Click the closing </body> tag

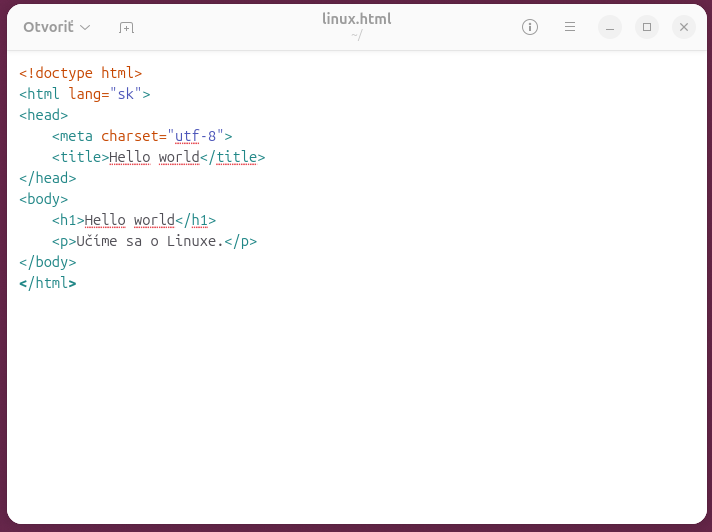click(48, 262)
